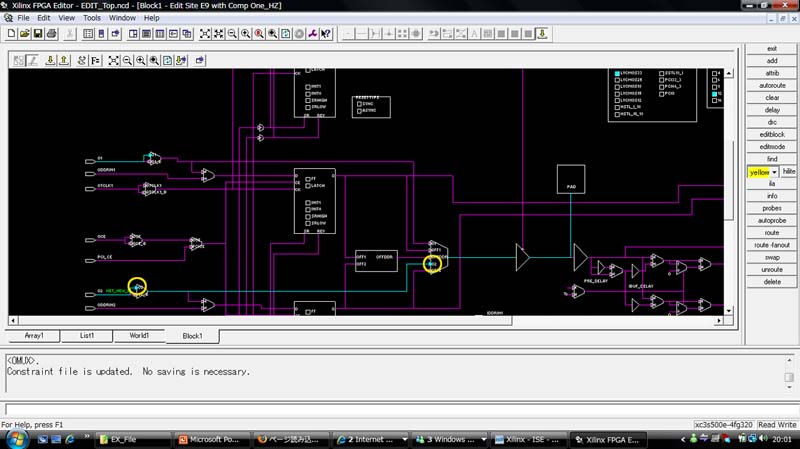The height and width of the screenshot is (449, 800).
Task: Save the design with floppy icon
Action: (x=38, y=34)
